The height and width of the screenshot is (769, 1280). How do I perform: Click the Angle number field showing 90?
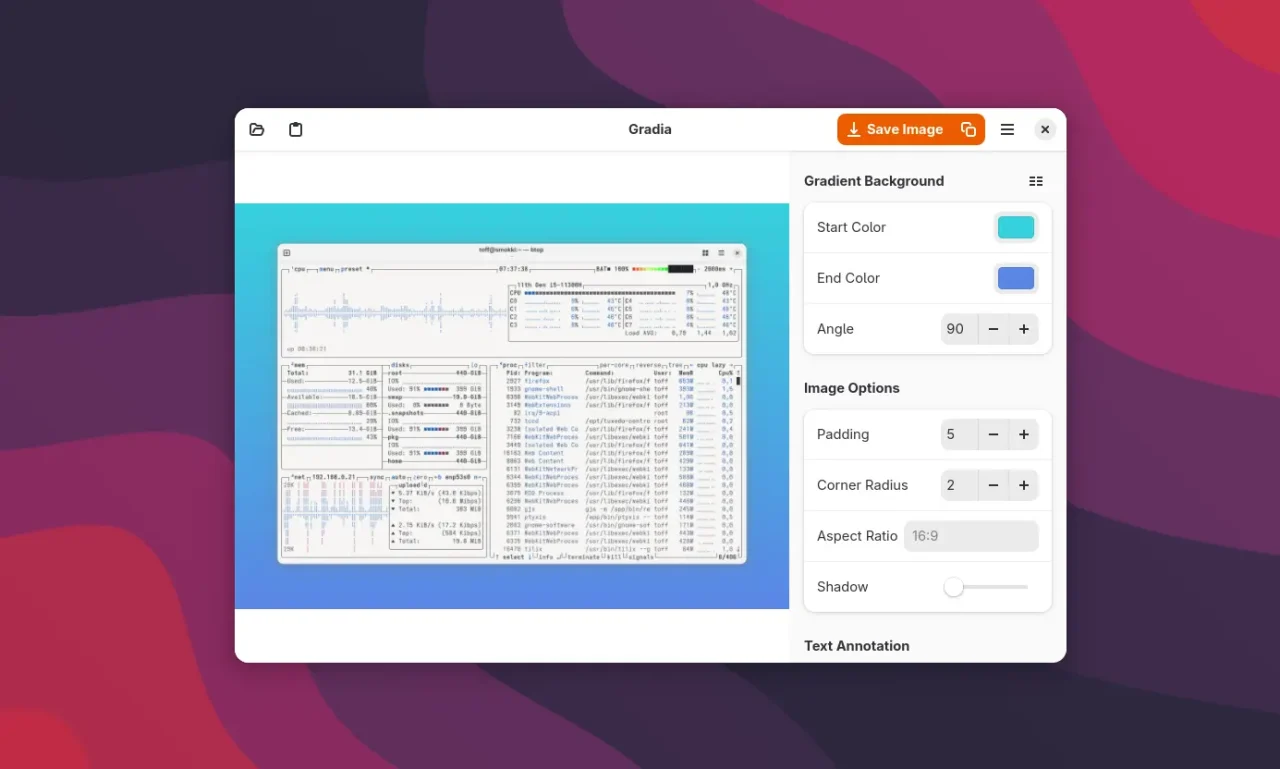(957, 329)
